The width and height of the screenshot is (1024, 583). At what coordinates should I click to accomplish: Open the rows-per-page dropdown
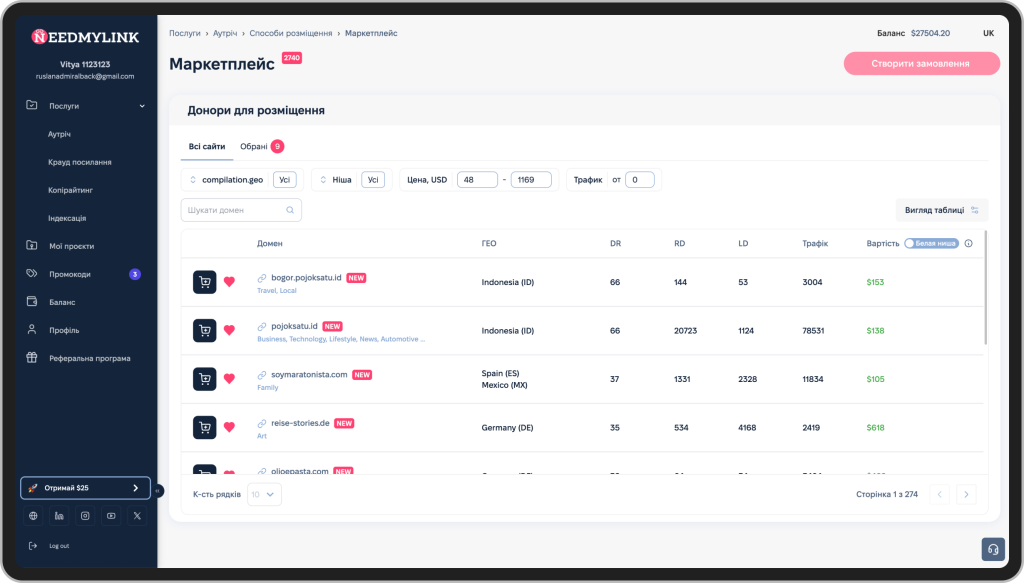[264, 494]
